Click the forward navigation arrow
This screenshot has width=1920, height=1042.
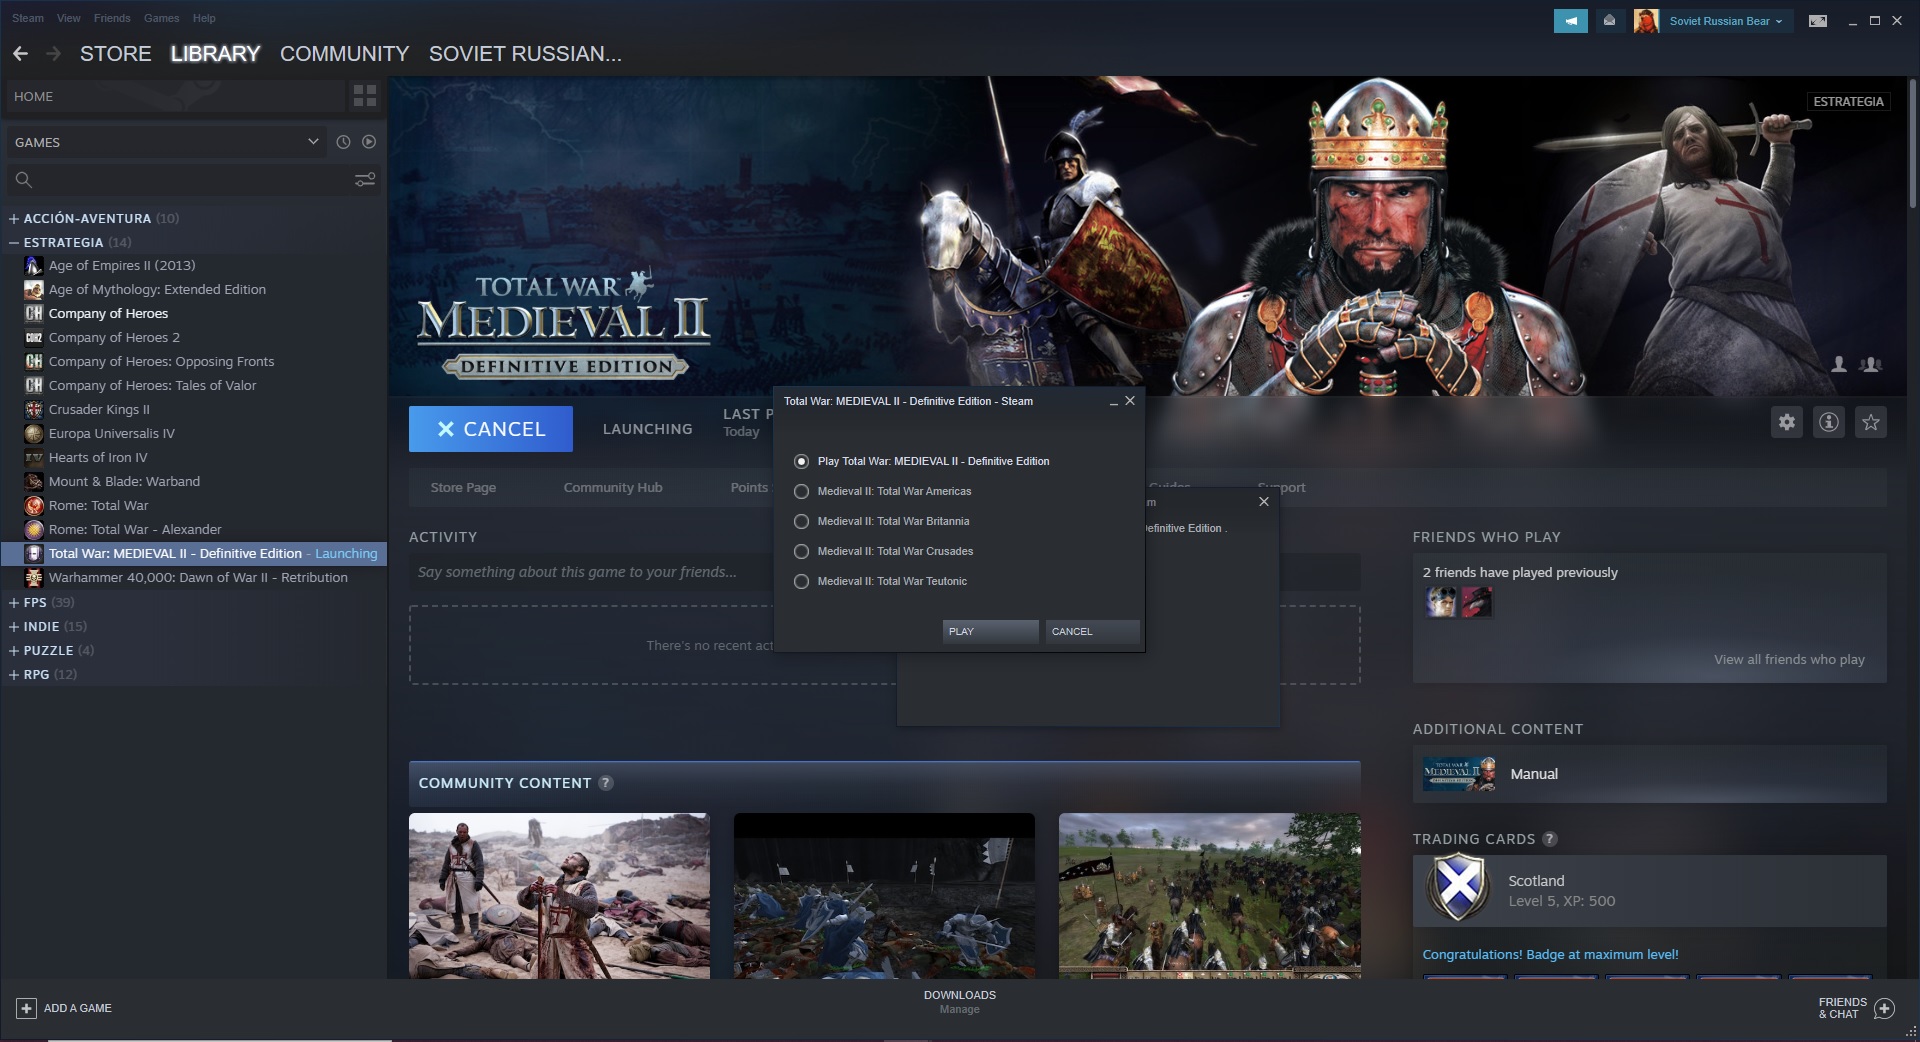click(x=54, y=54)
